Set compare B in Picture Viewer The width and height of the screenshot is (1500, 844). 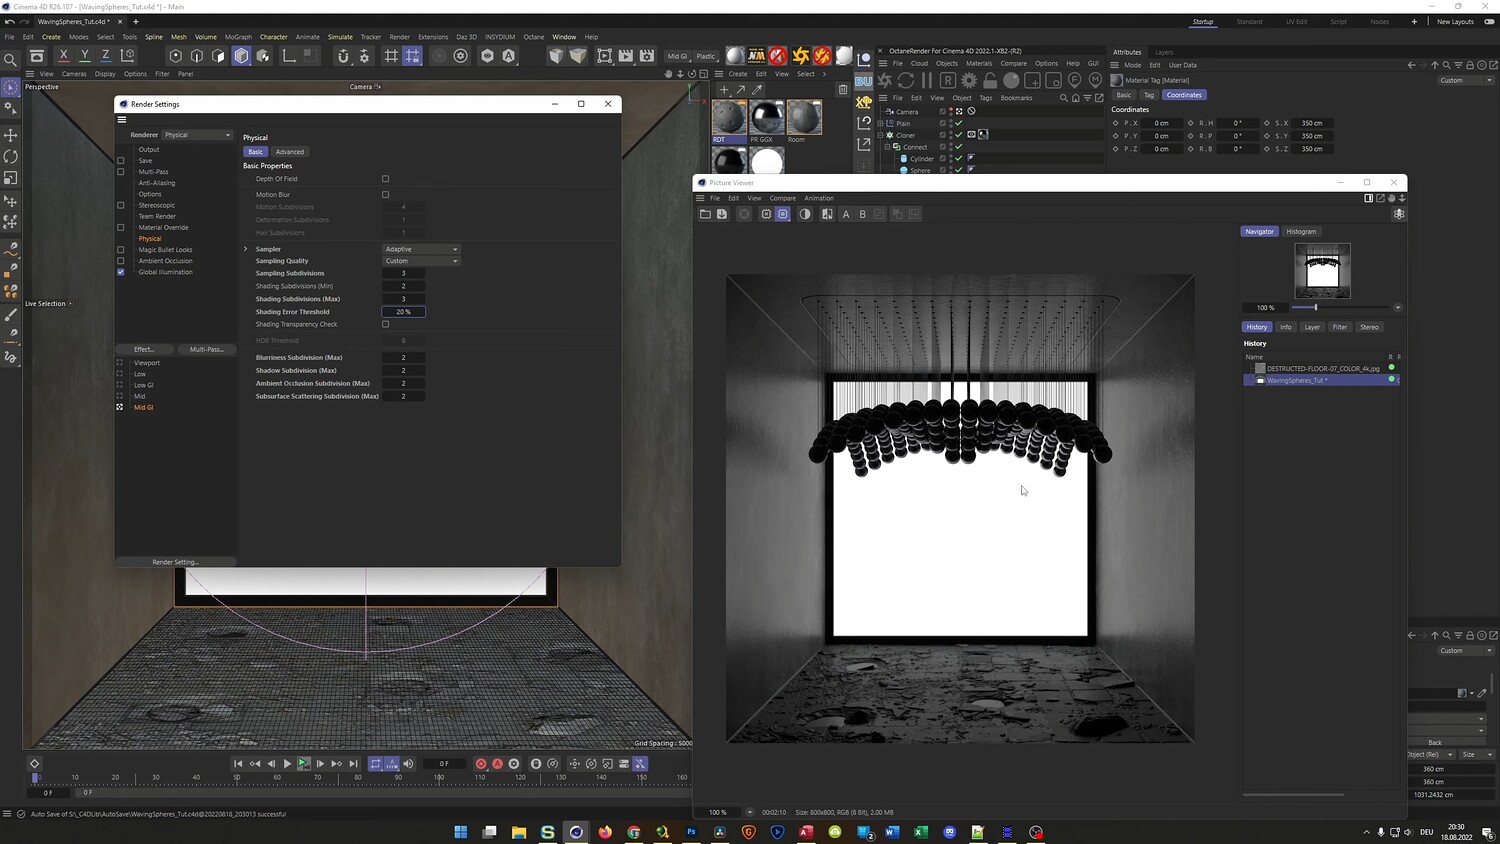coord(863,214)
